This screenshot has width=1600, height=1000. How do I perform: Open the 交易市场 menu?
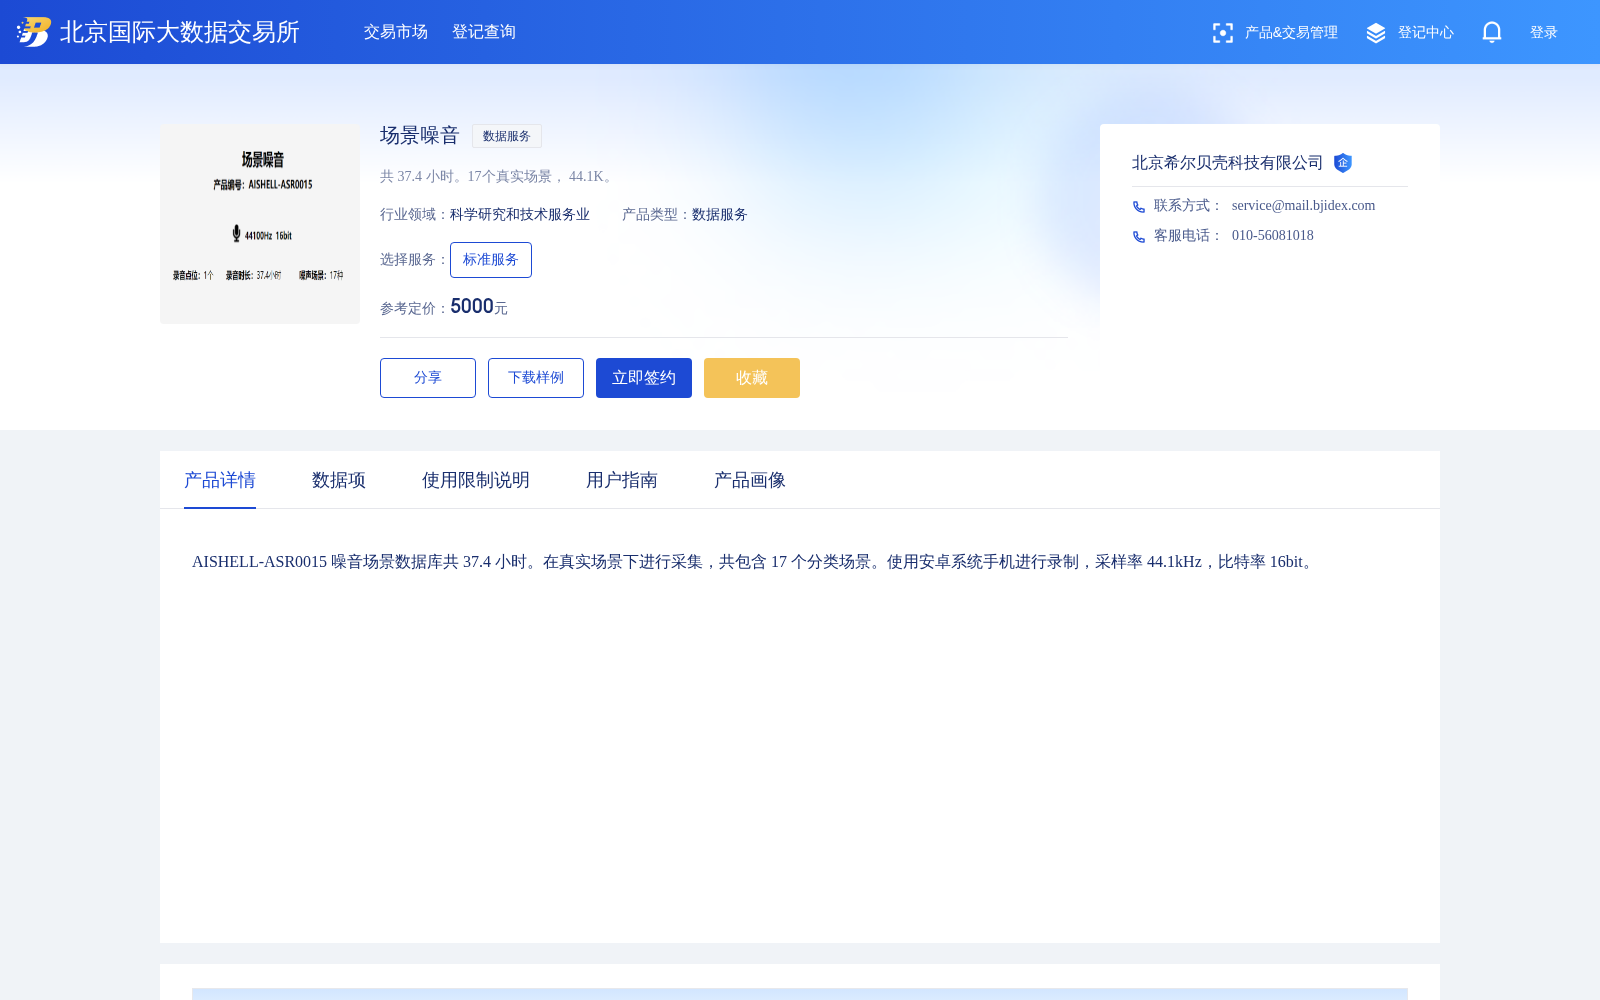(396, 32)
